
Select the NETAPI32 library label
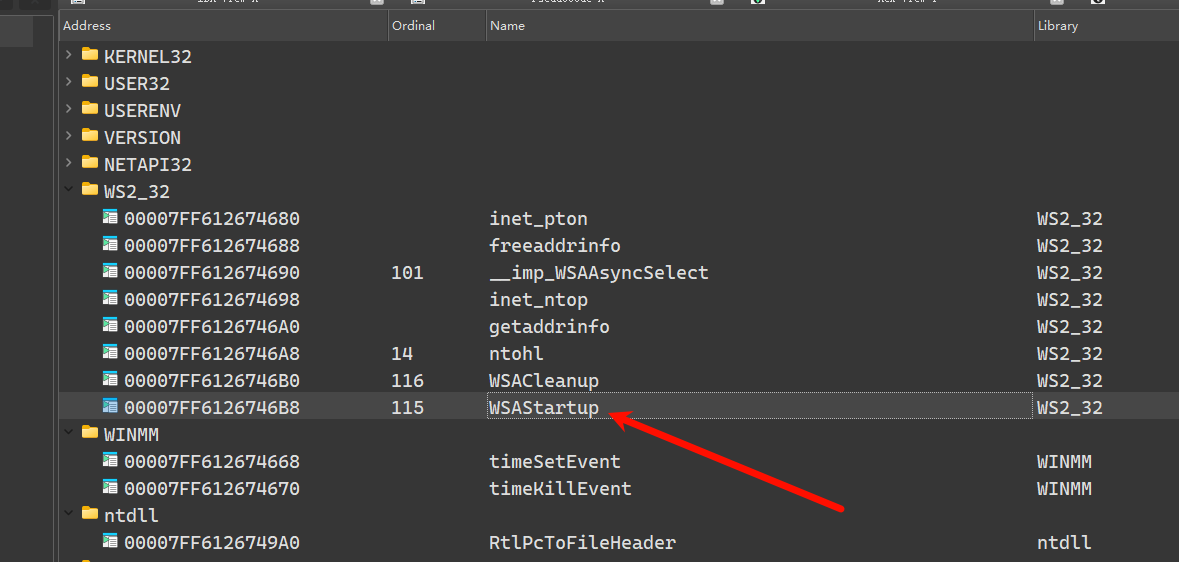(148, 164)
